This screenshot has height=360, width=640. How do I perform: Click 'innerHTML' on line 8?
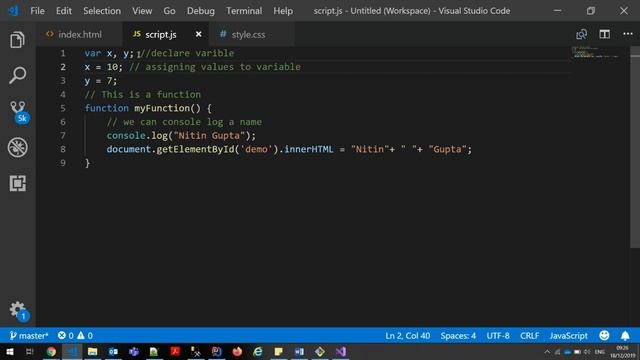tap(309, 149)
